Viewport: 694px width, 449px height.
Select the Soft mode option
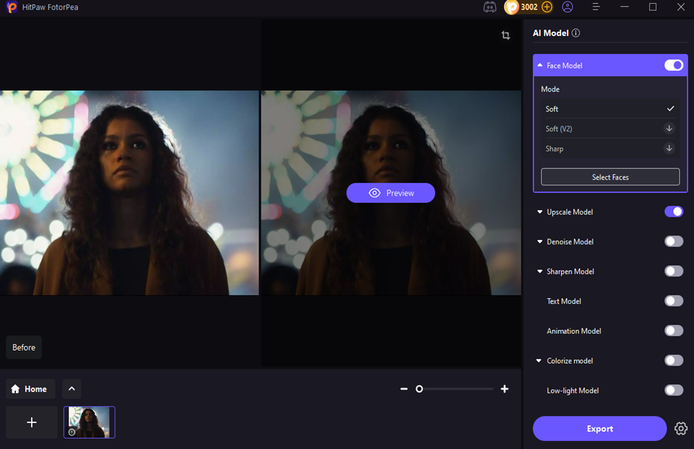[610, 109]
